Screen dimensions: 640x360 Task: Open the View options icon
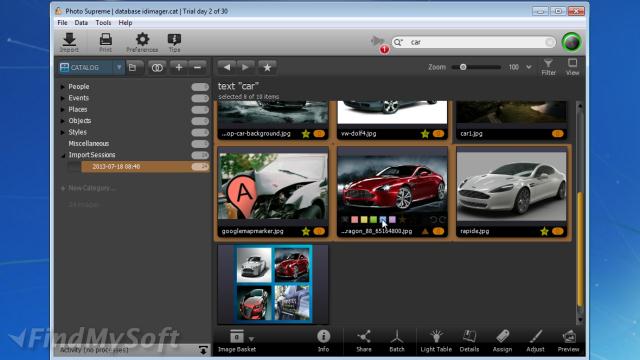572,67
